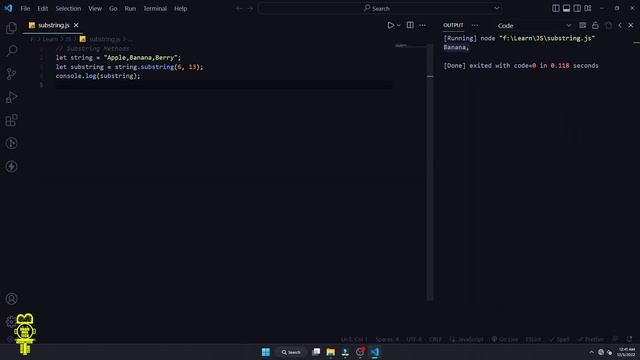The width and height of the screenshot is (640, 360).
Task: Expand the command center dropdown arrow
Action: point(496,8)
